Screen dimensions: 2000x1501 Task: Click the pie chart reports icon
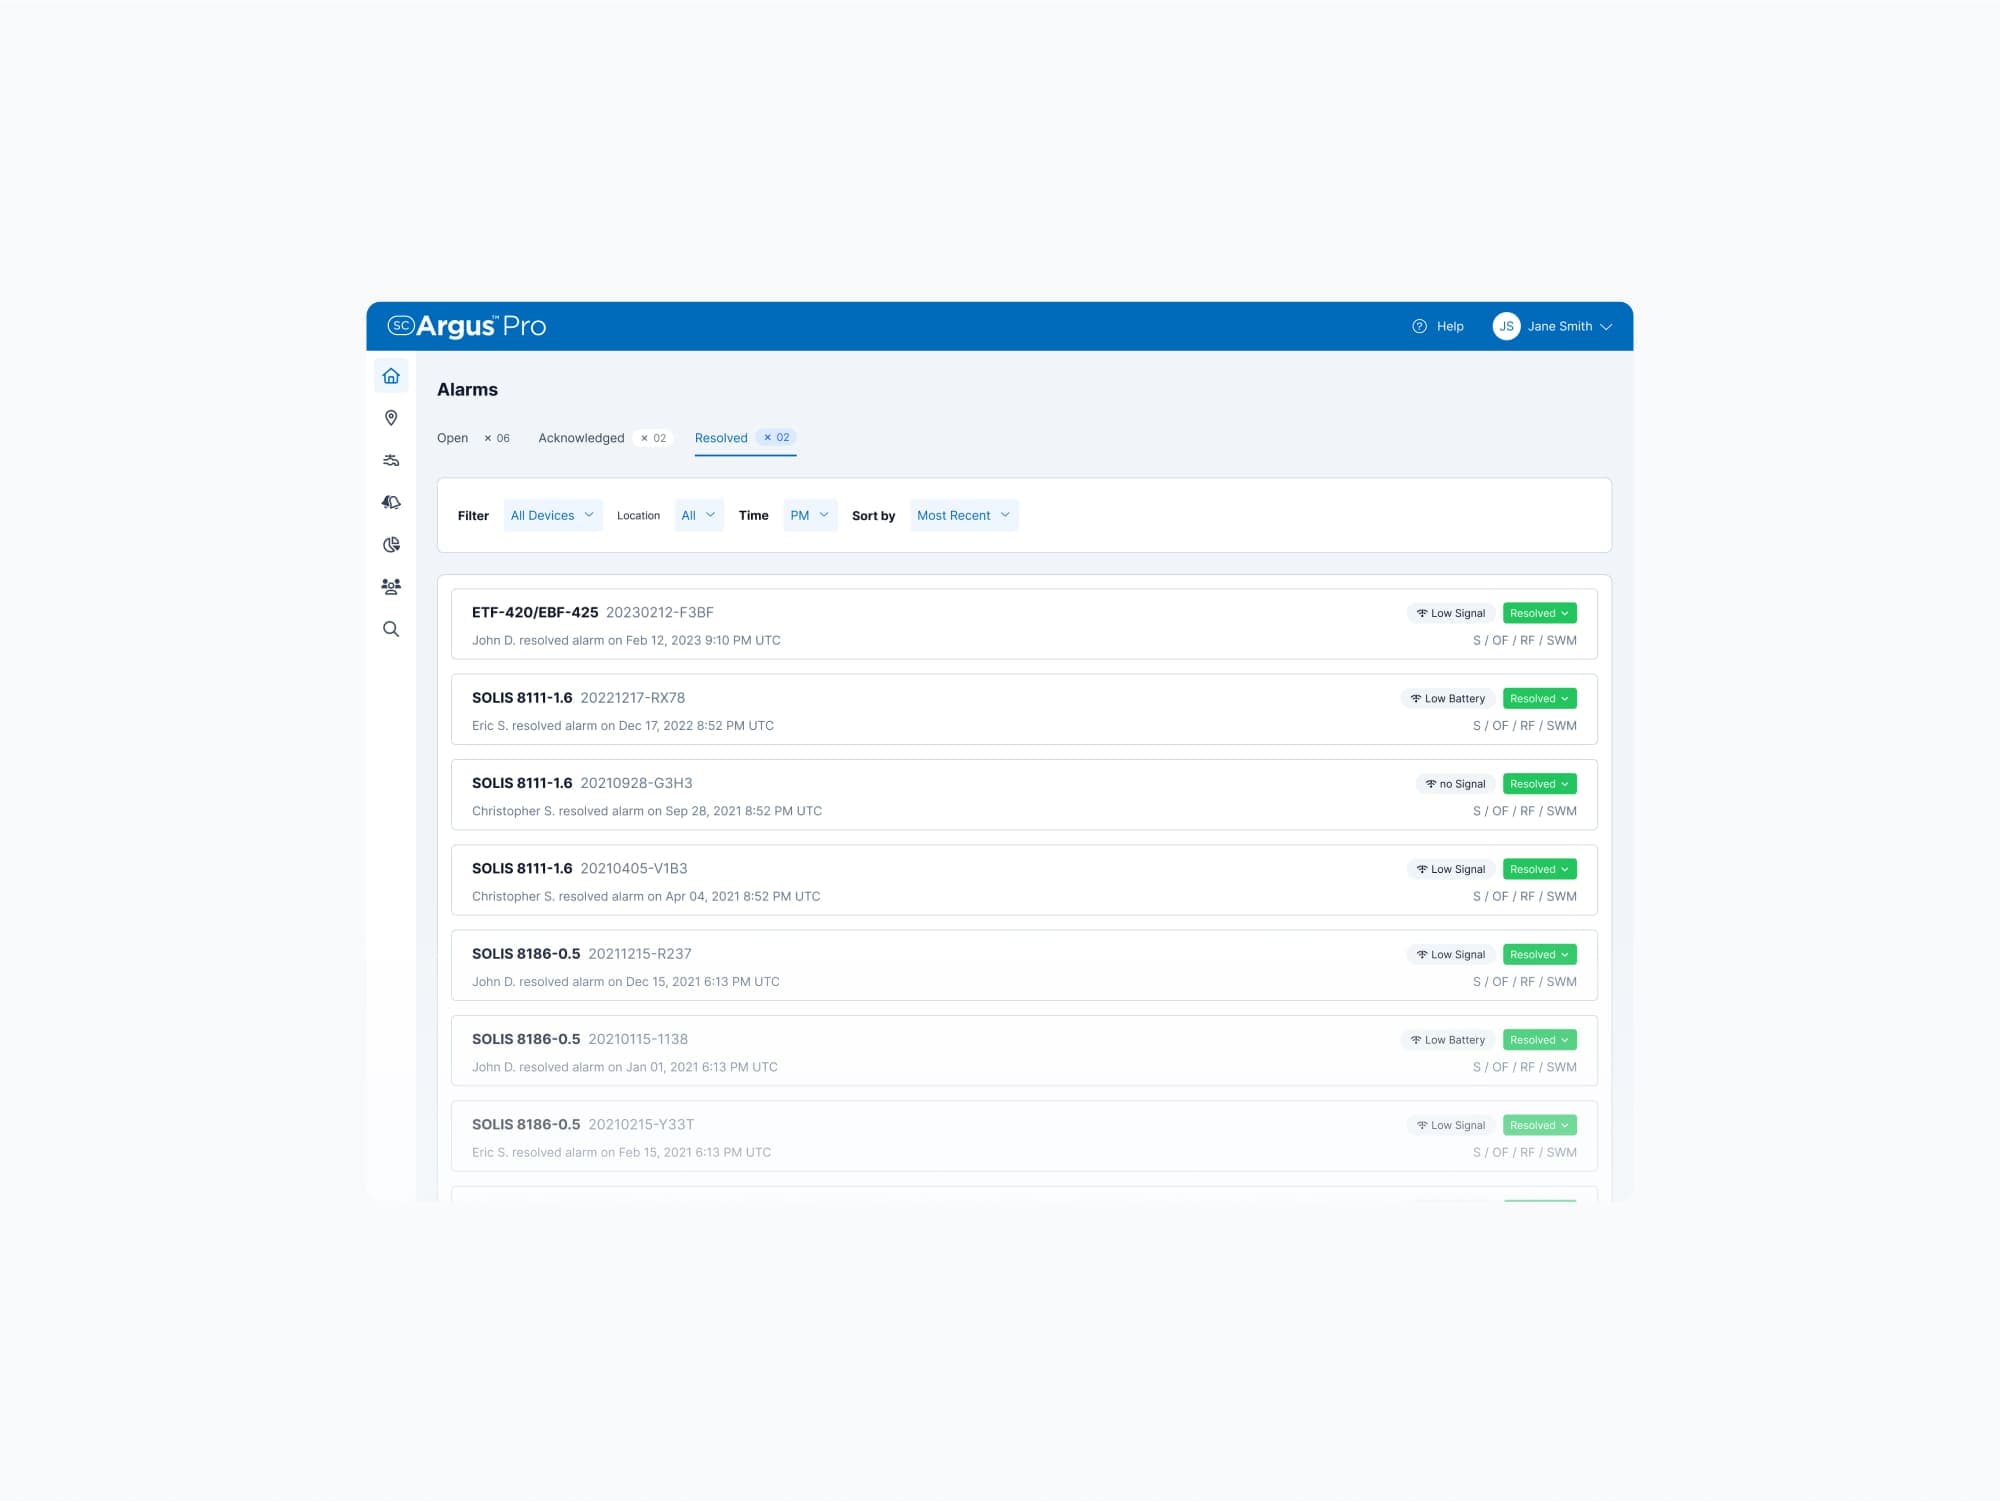pyautogui.click(x=391, y=545)
